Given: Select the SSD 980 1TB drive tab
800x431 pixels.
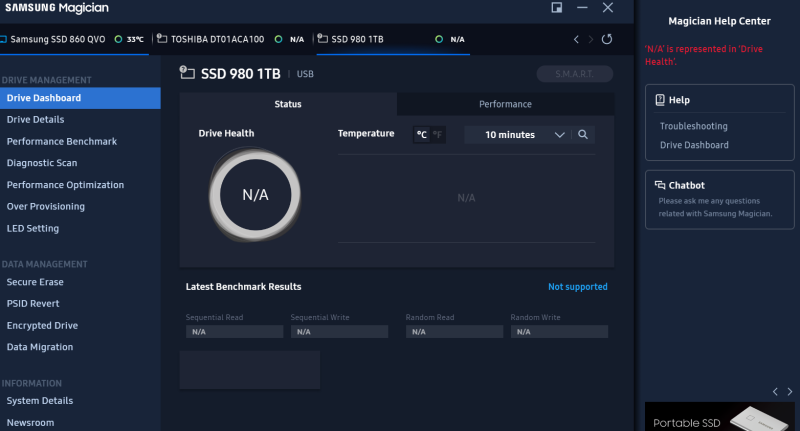Looking at the screenshot, I should click(392, 39).
